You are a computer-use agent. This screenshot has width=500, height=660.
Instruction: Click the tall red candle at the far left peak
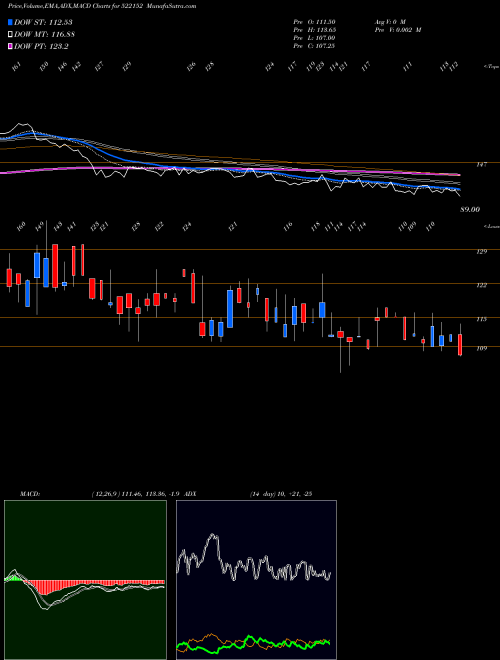[x=55, y=266]
